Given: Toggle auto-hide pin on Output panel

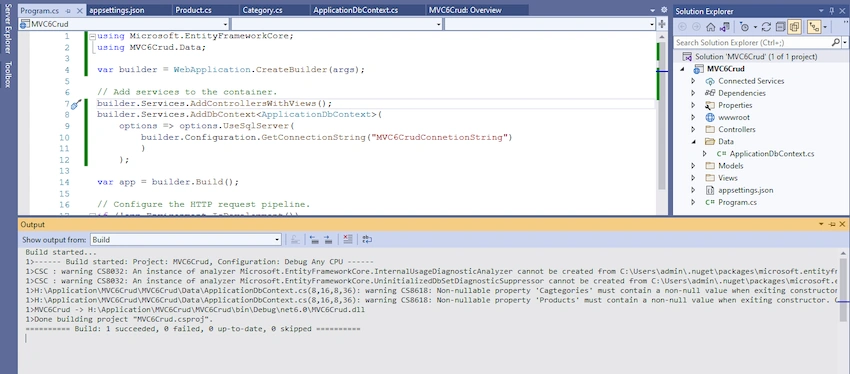Looking at the screenshot, I should click(833, 224).
